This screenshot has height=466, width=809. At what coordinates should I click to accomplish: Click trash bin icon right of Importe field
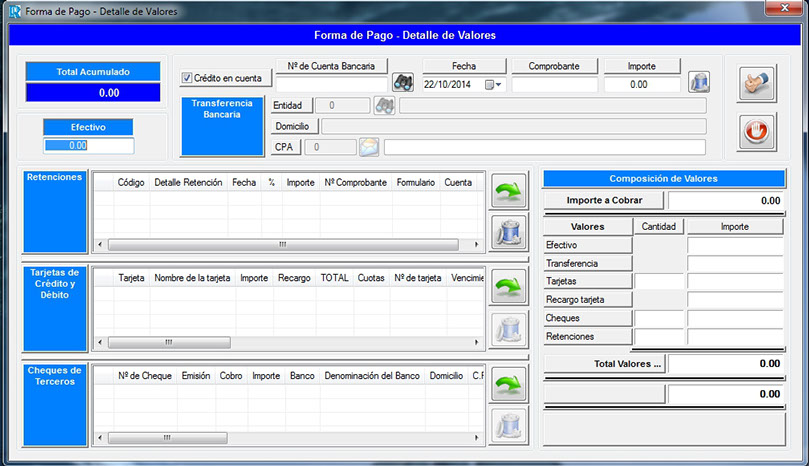coord(699,82)
